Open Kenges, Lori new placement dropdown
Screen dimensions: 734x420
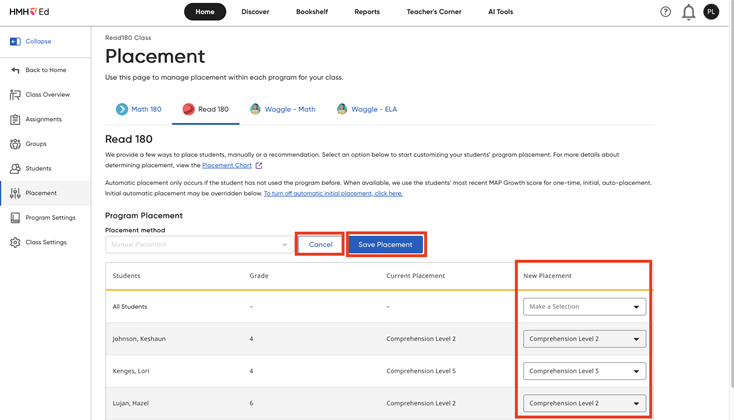click(x=584, y=371)
